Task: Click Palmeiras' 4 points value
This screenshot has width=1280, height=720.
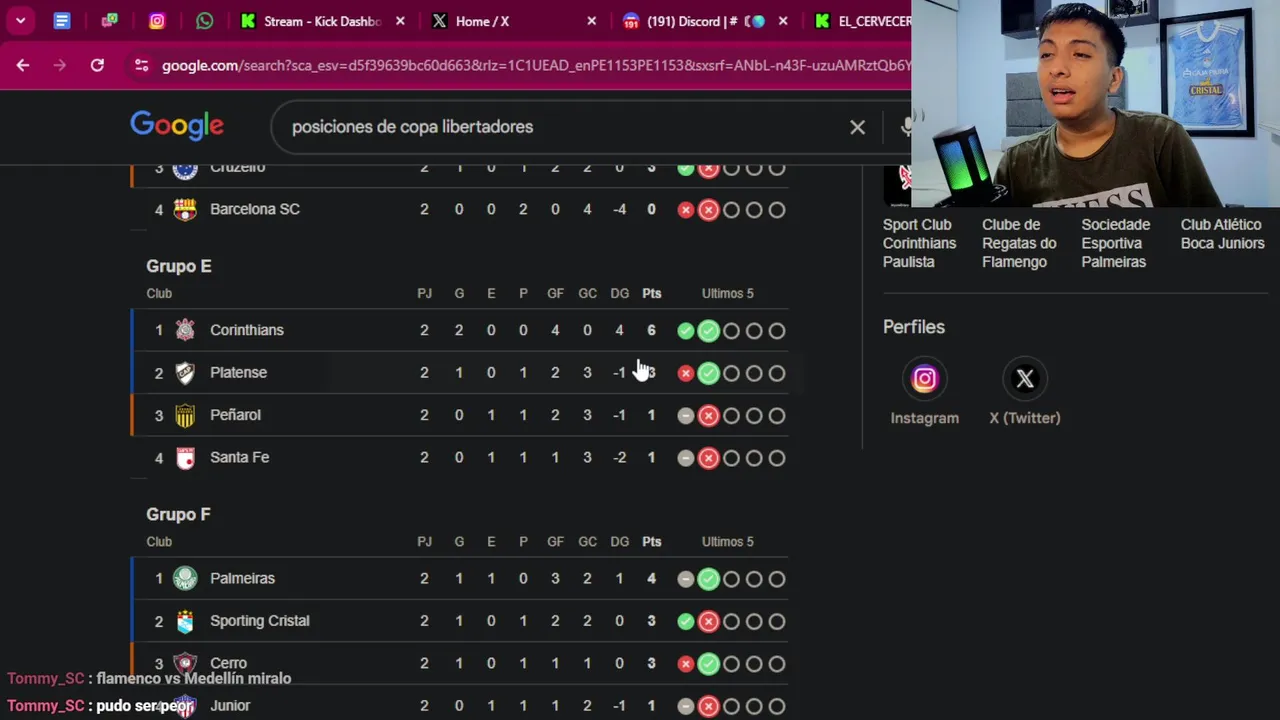Action: click(x=651, y=578)
